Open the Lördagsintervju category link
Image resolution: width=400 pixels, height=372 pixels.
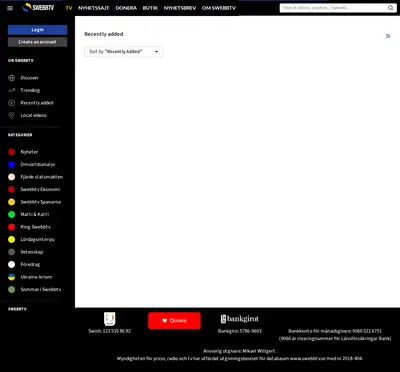tap(38, 239)
